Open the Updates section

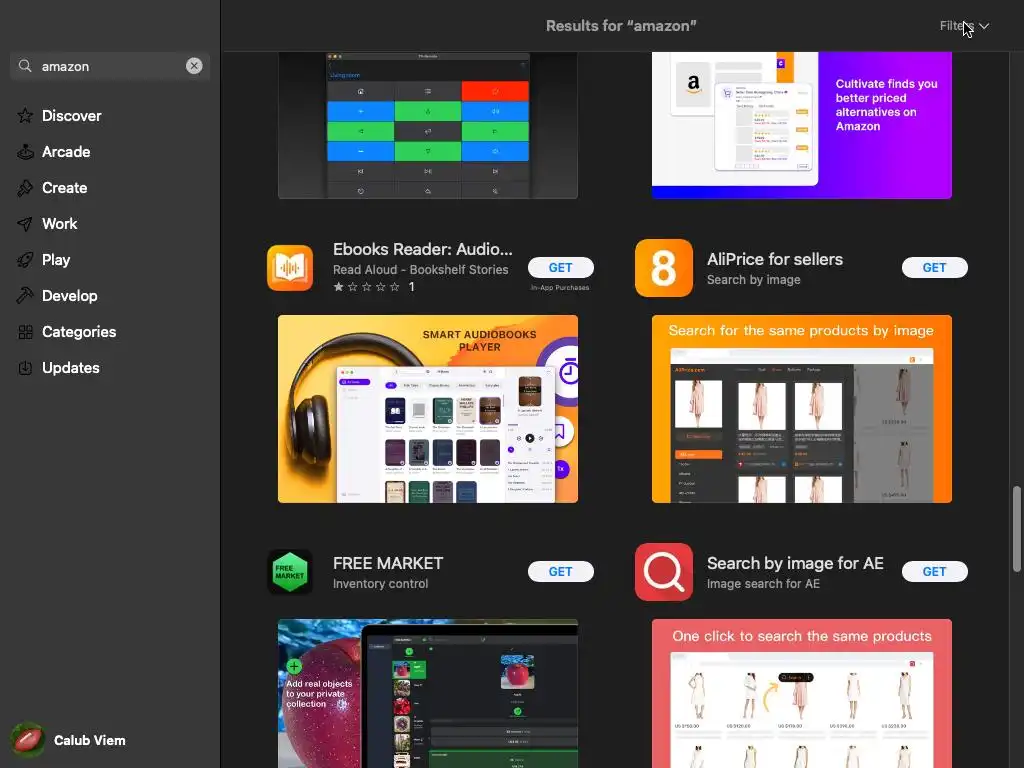pyautogui.click(x=71, y=368)
